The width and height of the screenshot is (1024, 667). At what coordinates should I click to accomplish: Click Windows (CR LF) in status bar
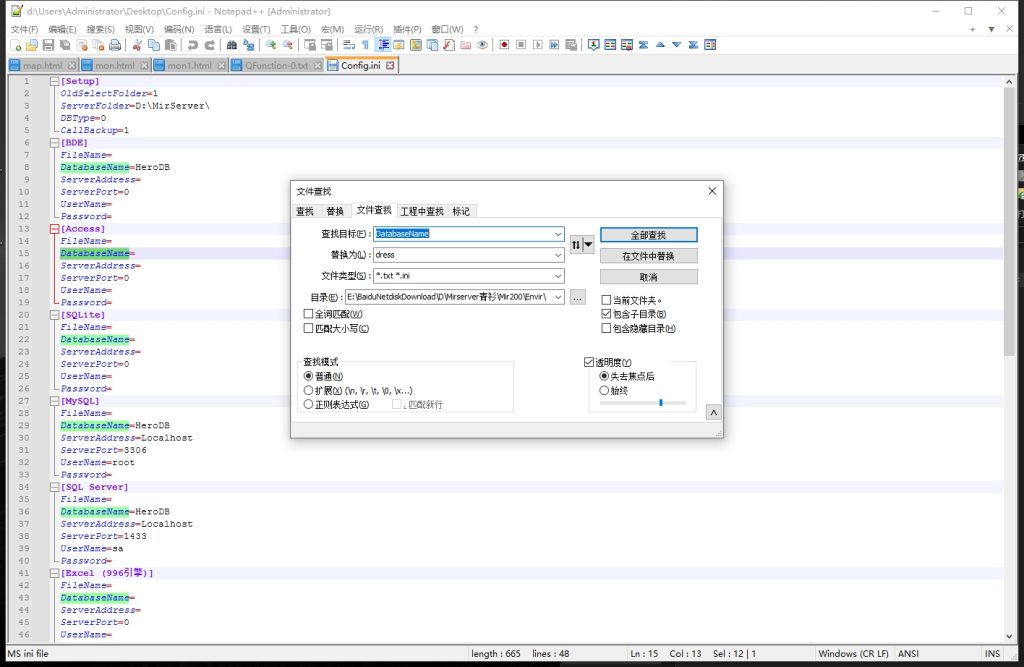tap(853, 653)
